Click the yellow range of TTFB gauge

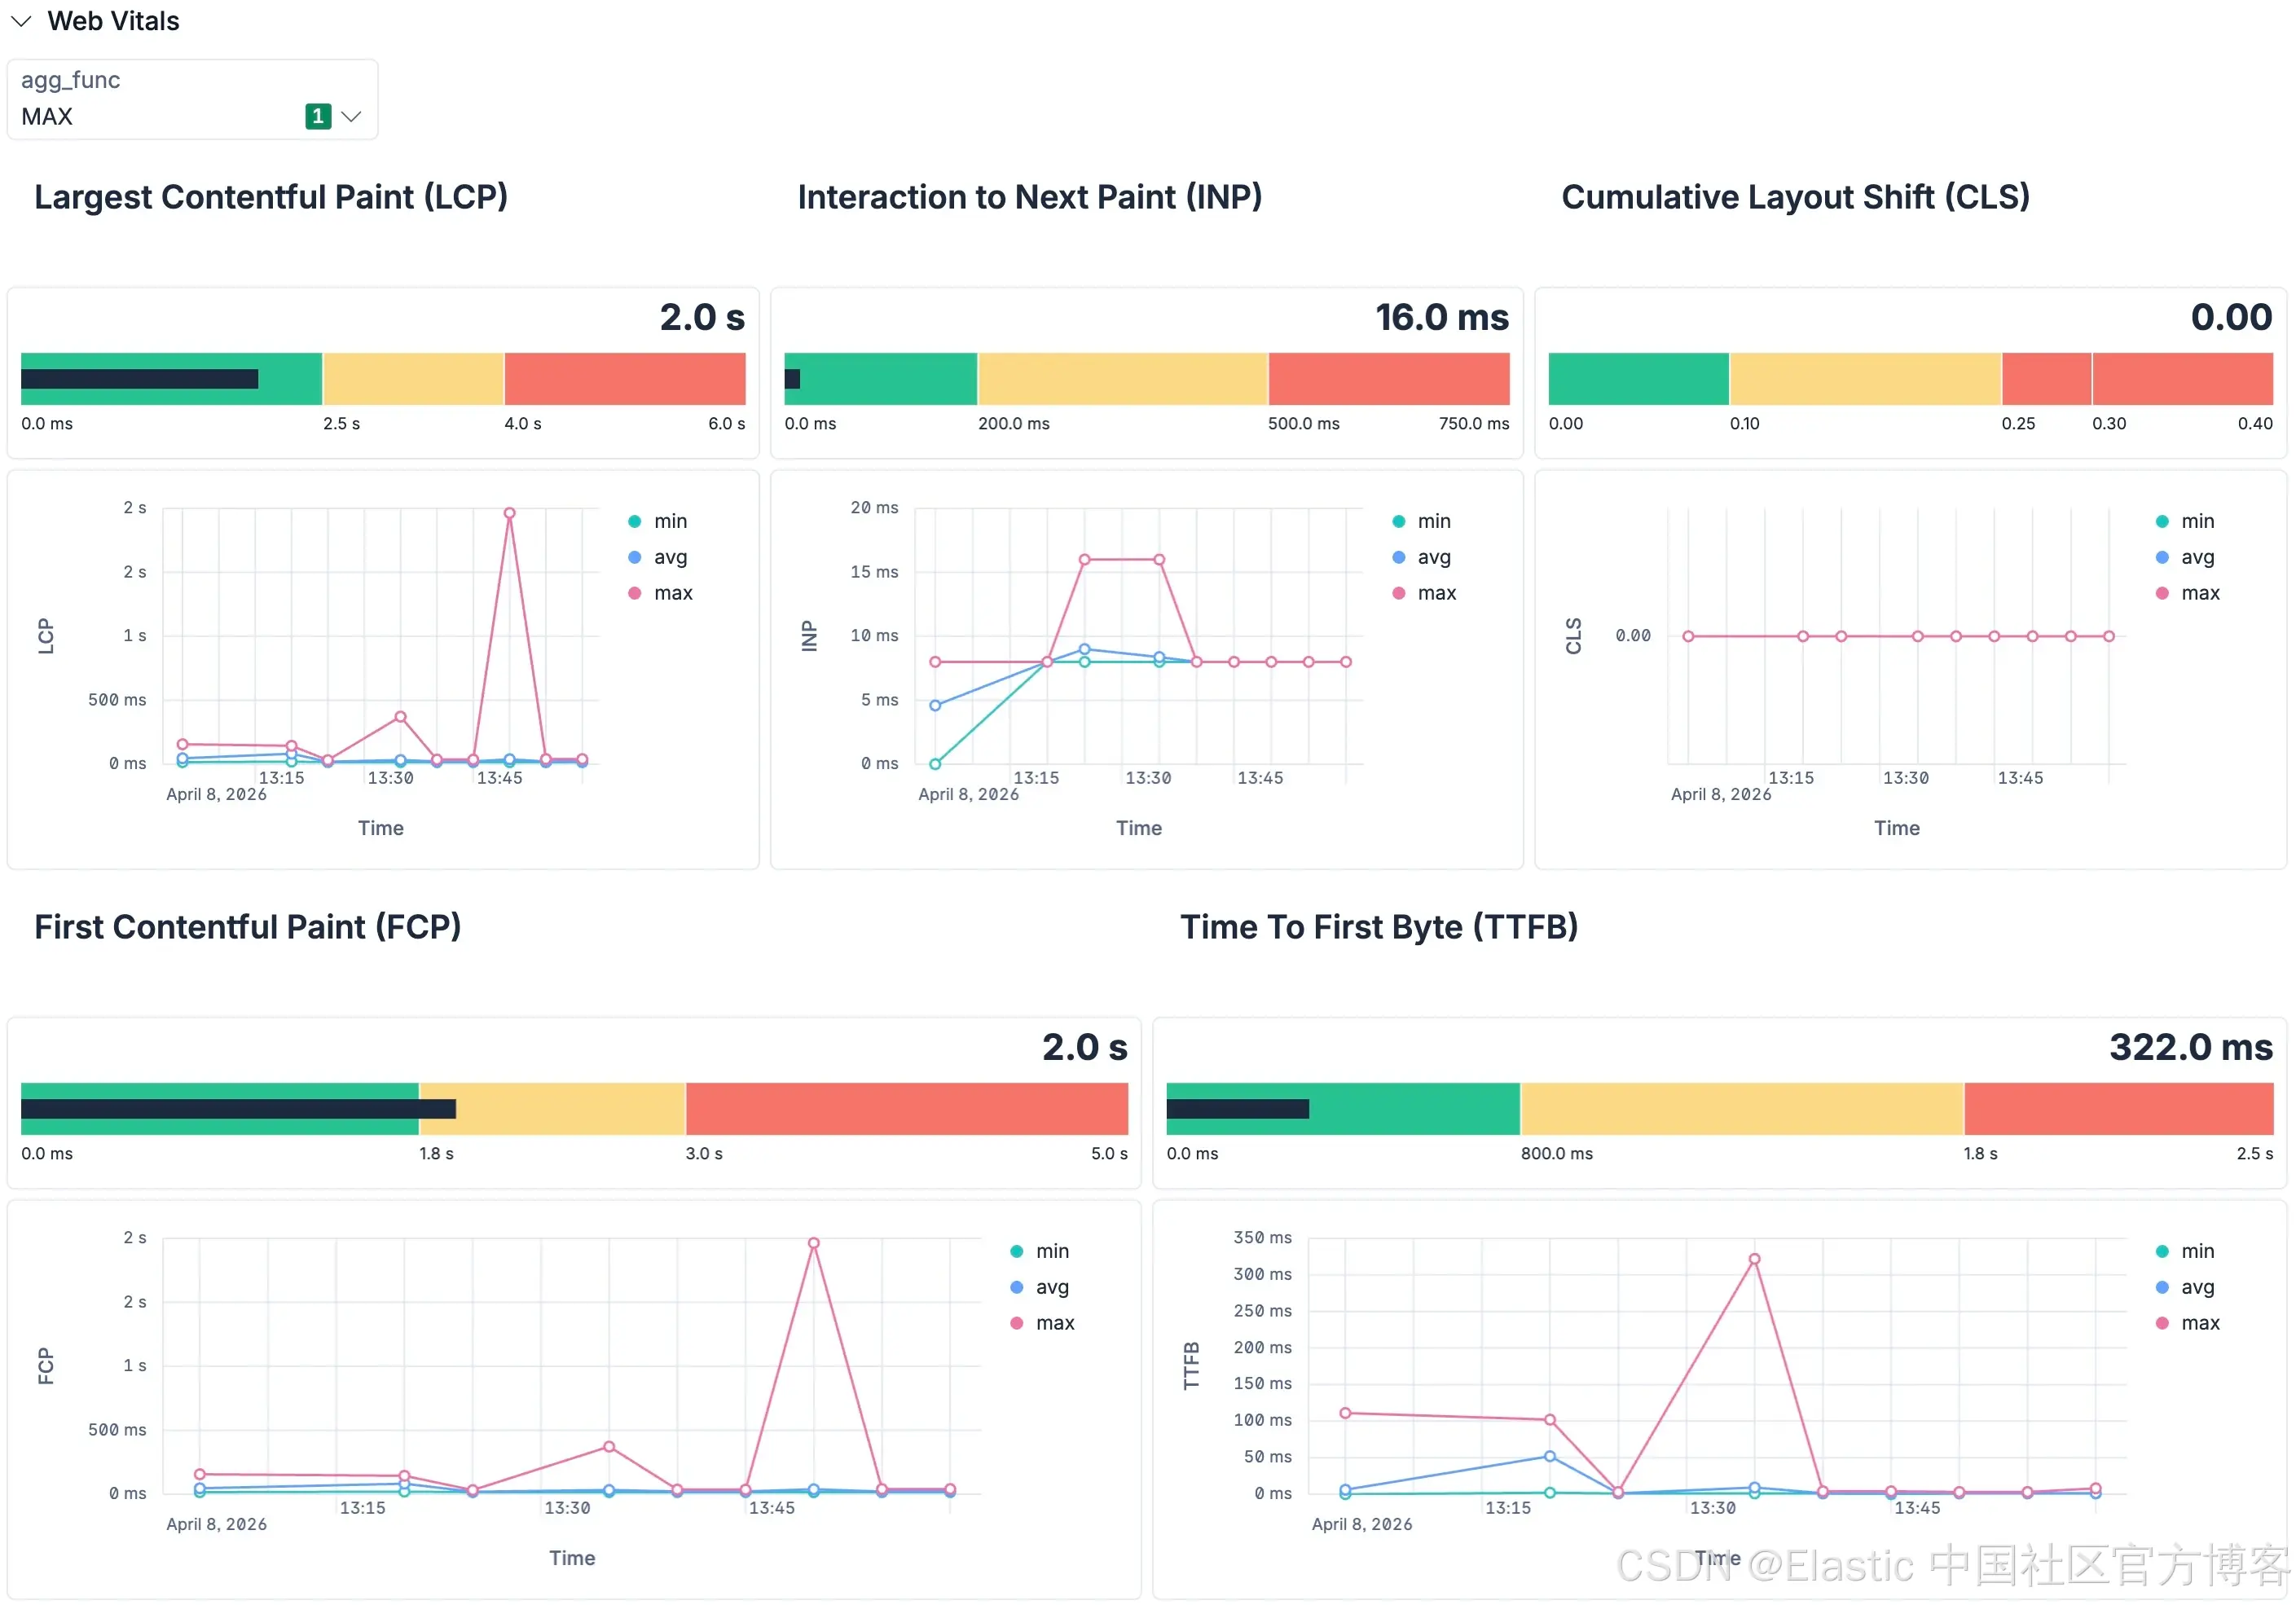click(x=1740, y=1109)
